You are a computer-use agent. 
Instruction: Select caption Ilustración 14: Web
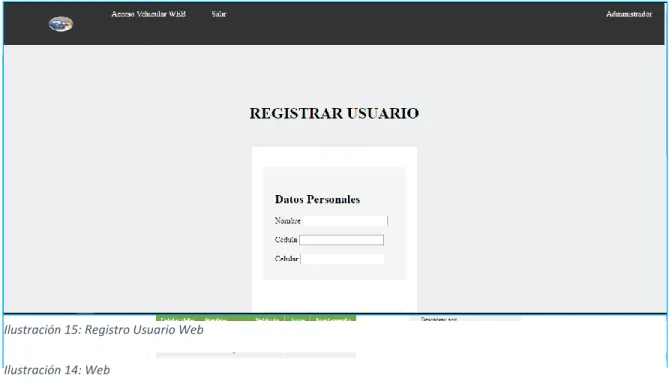point(57,370)
